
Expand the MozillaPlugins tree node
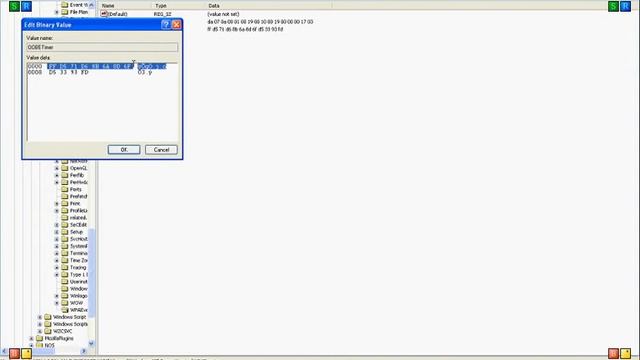[31, 338]
